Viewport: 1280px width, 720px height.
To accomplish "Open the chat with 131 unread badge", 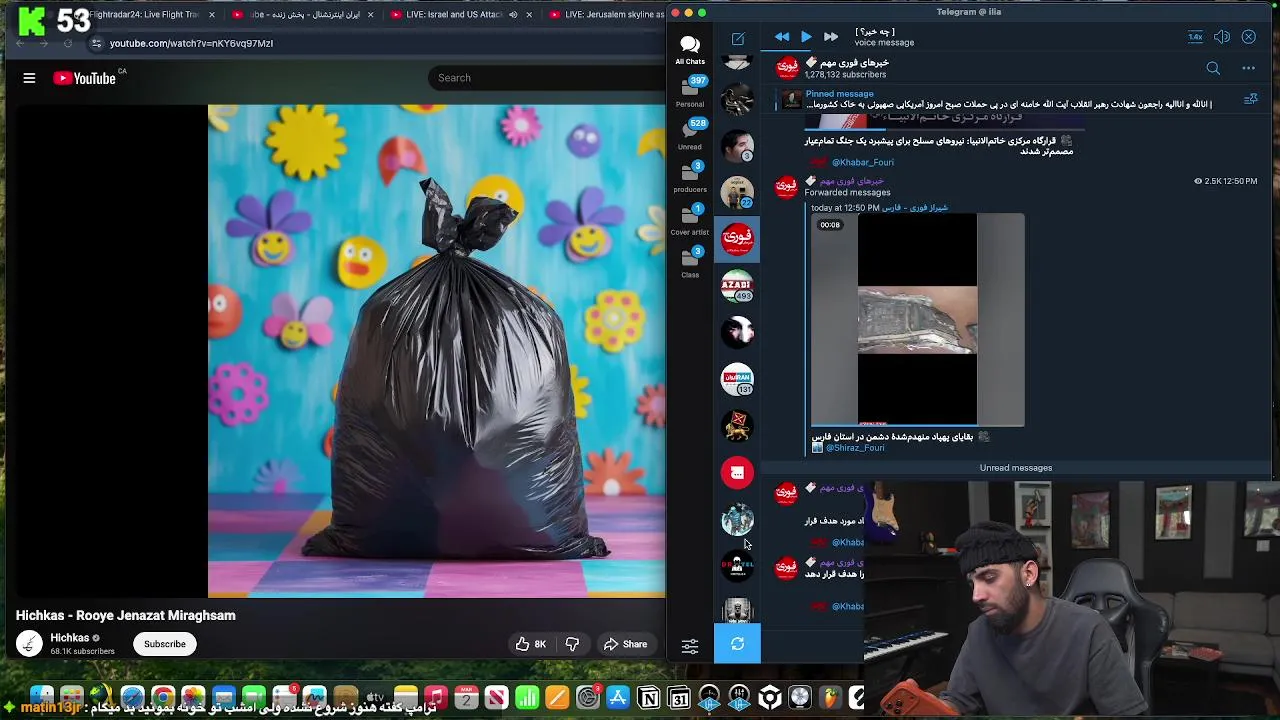I will coord(737,379).
